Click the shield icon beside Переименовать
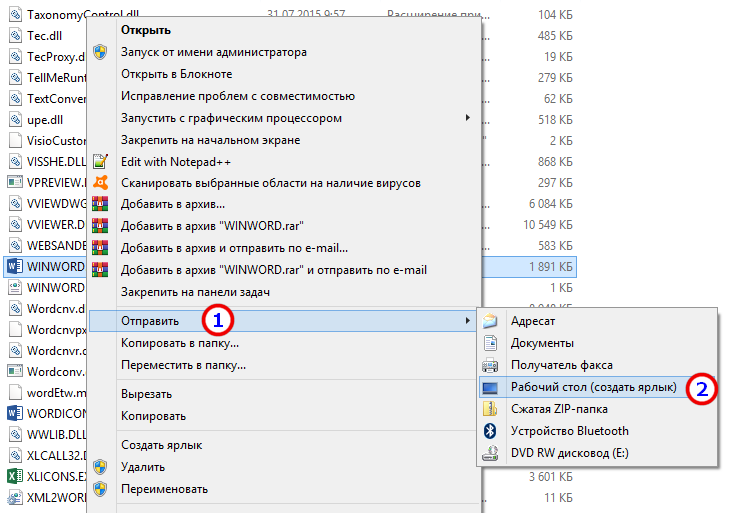The width and height of the screenshot is (732, 513). point(100,489)
